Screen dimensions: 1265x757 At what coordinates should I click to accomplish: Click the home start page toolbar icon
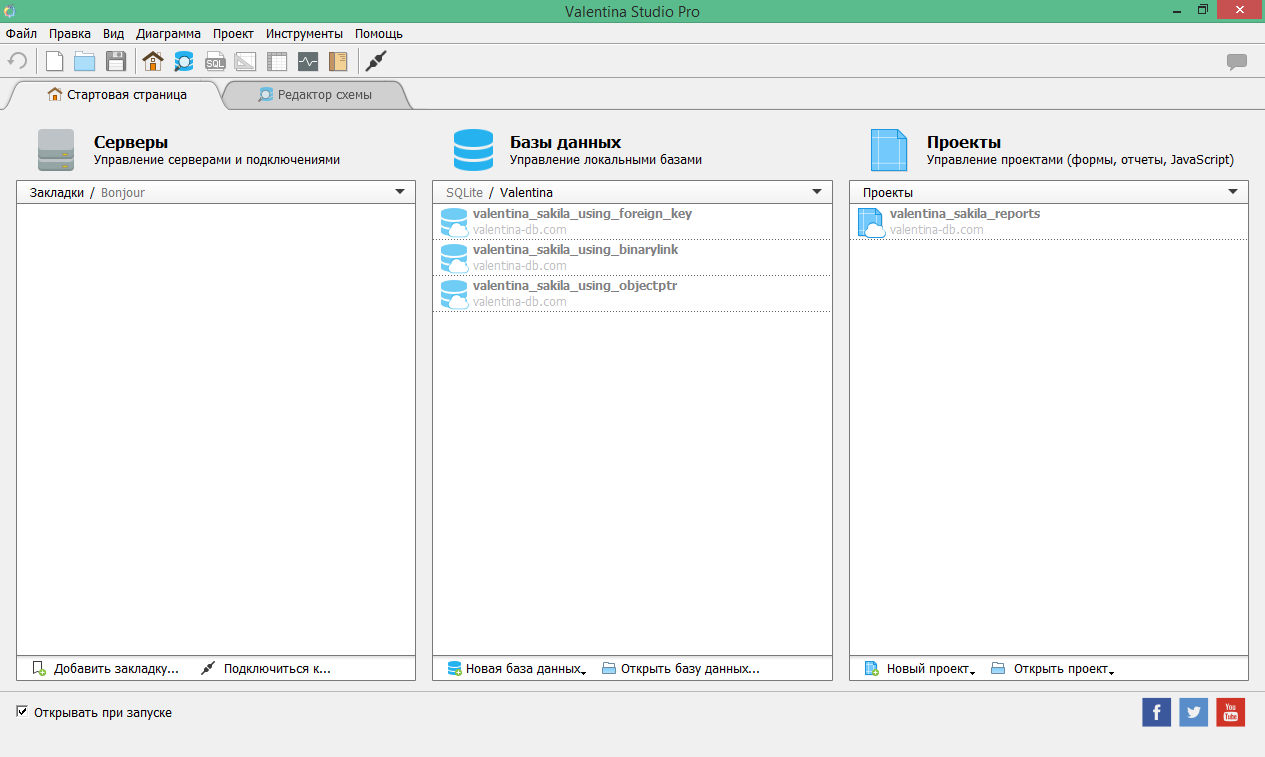pos(153,62)
